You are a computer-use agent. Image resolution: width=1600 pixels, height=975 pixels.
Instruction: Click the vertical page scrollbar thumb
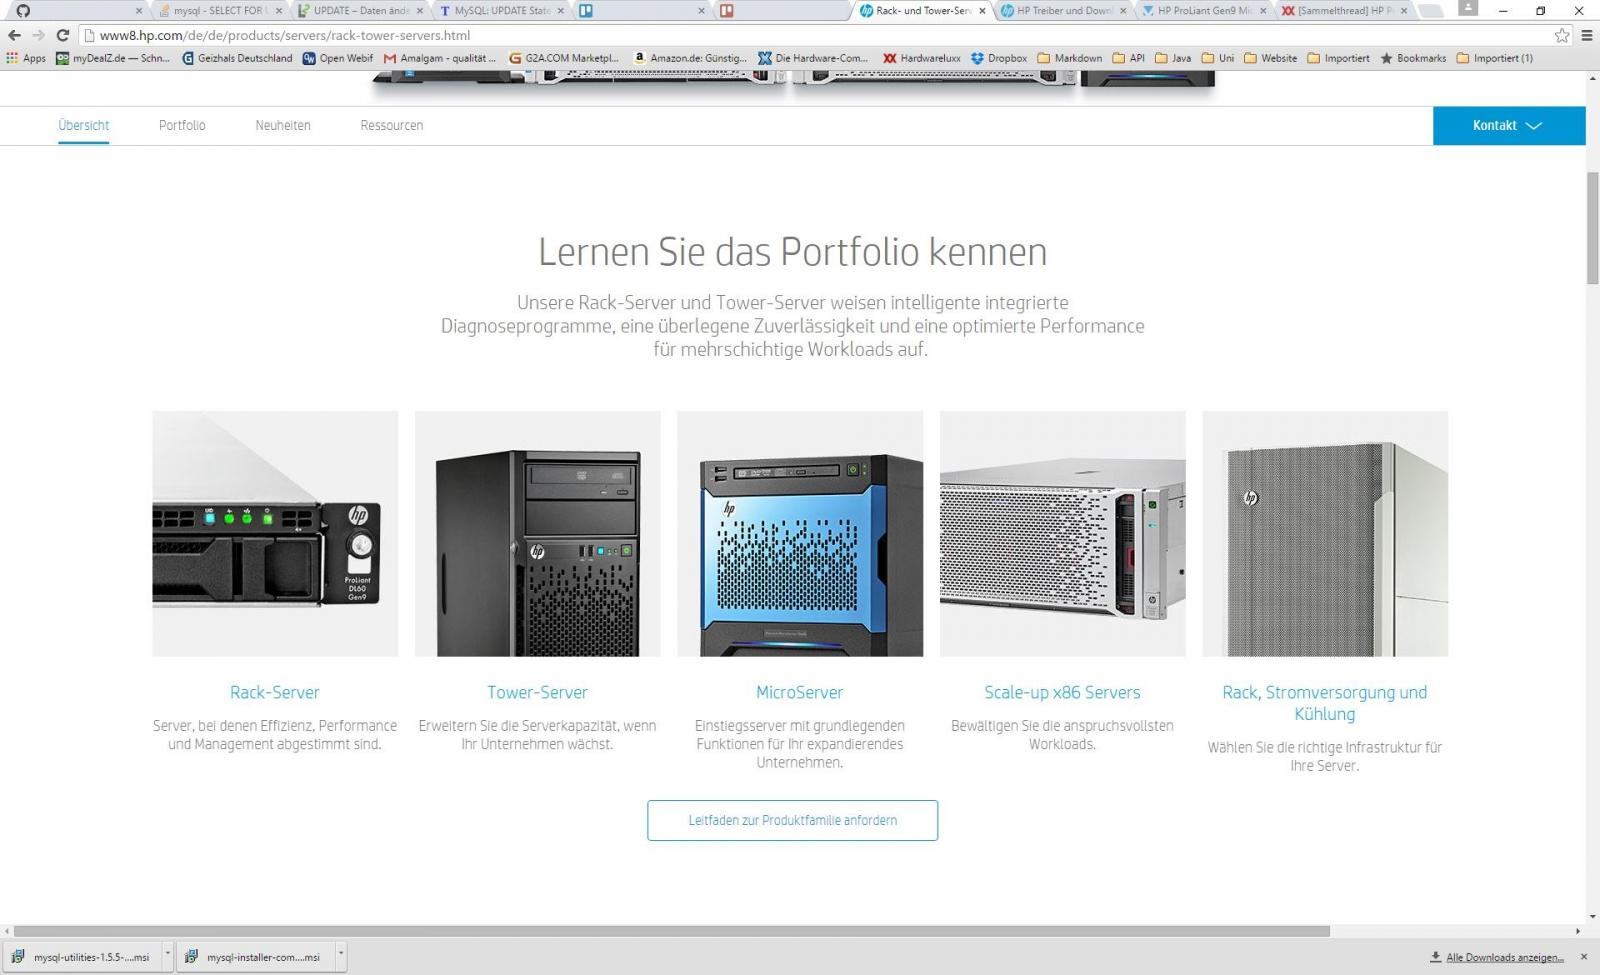[x=1592, y=229]
